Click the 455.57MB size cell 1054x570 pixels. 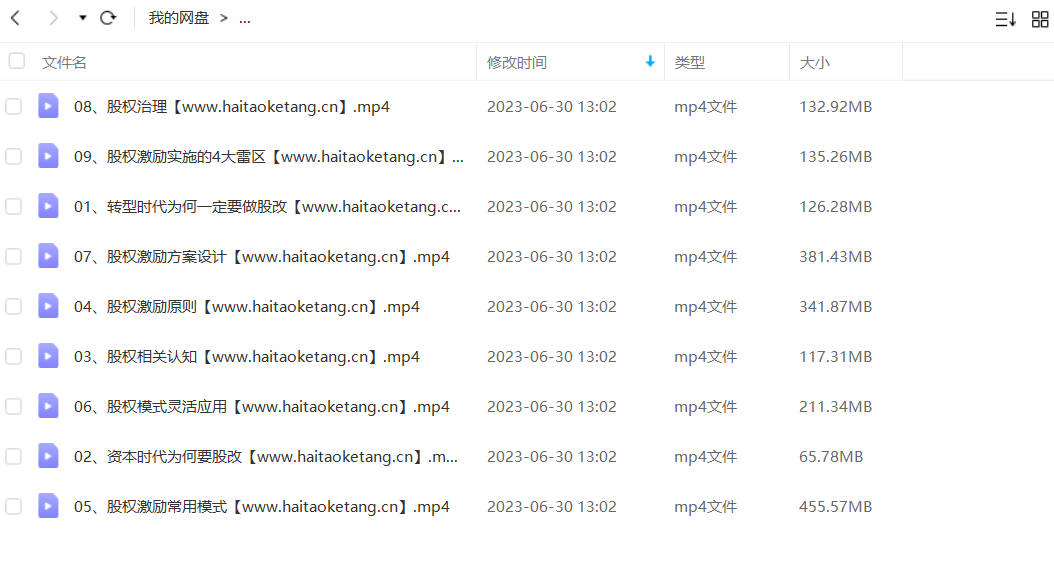[x=836, y=506]
